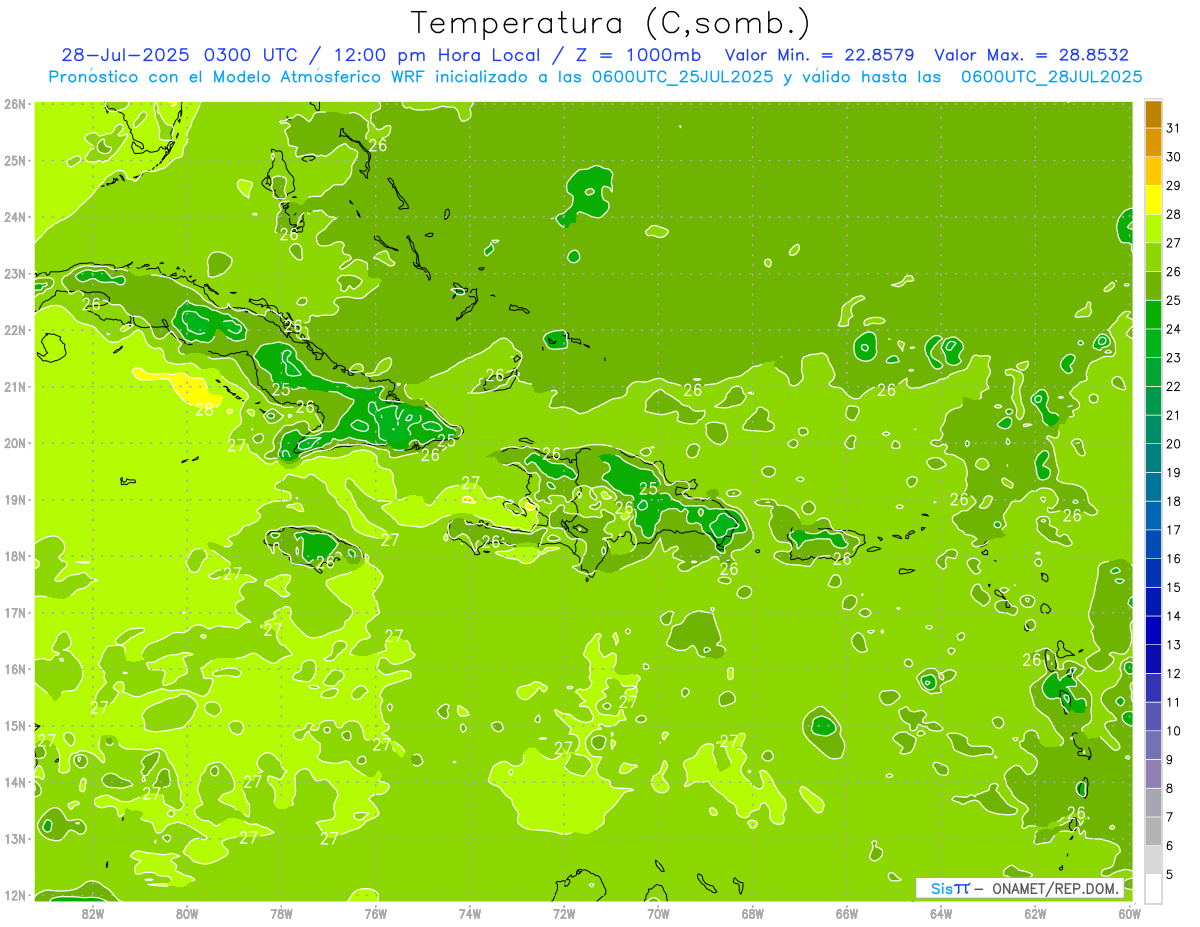Click the color scale label 30
The width and height of the screenshot is (1200, 927).
click(x=1174, y=157)
